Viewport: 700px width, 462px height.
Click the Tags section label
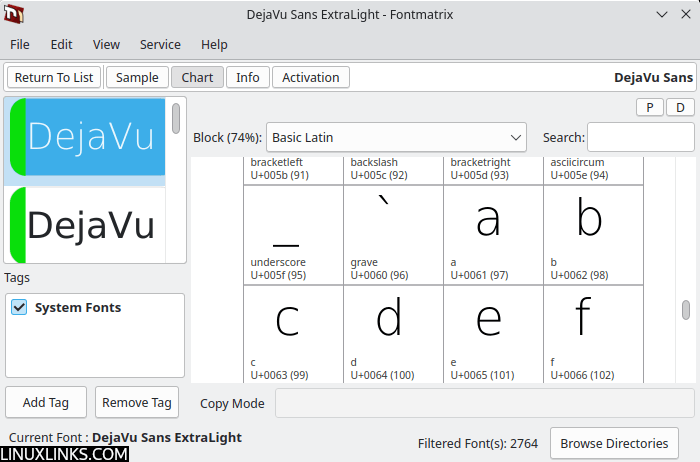tap(17, 278)
